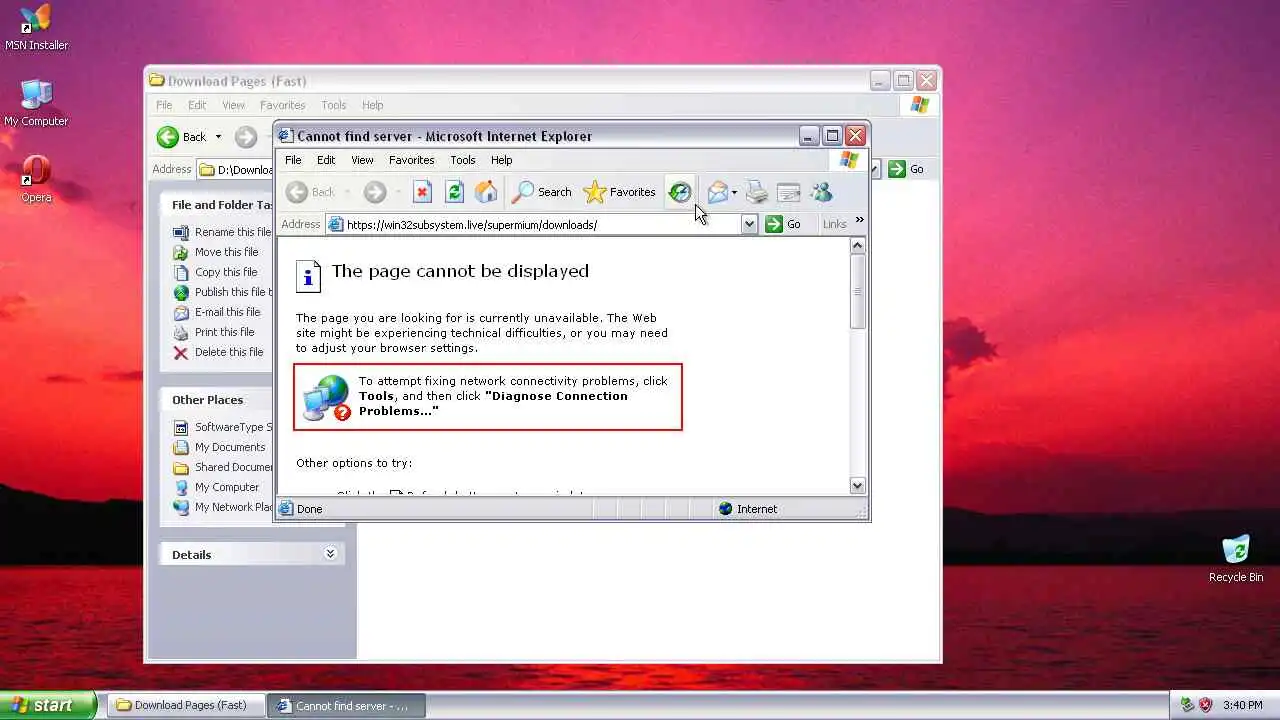The height and width of the screenshot is (720, 1280).
Task: Click the Mail envelope toolbar icon
Action: (x=717, y=192)
